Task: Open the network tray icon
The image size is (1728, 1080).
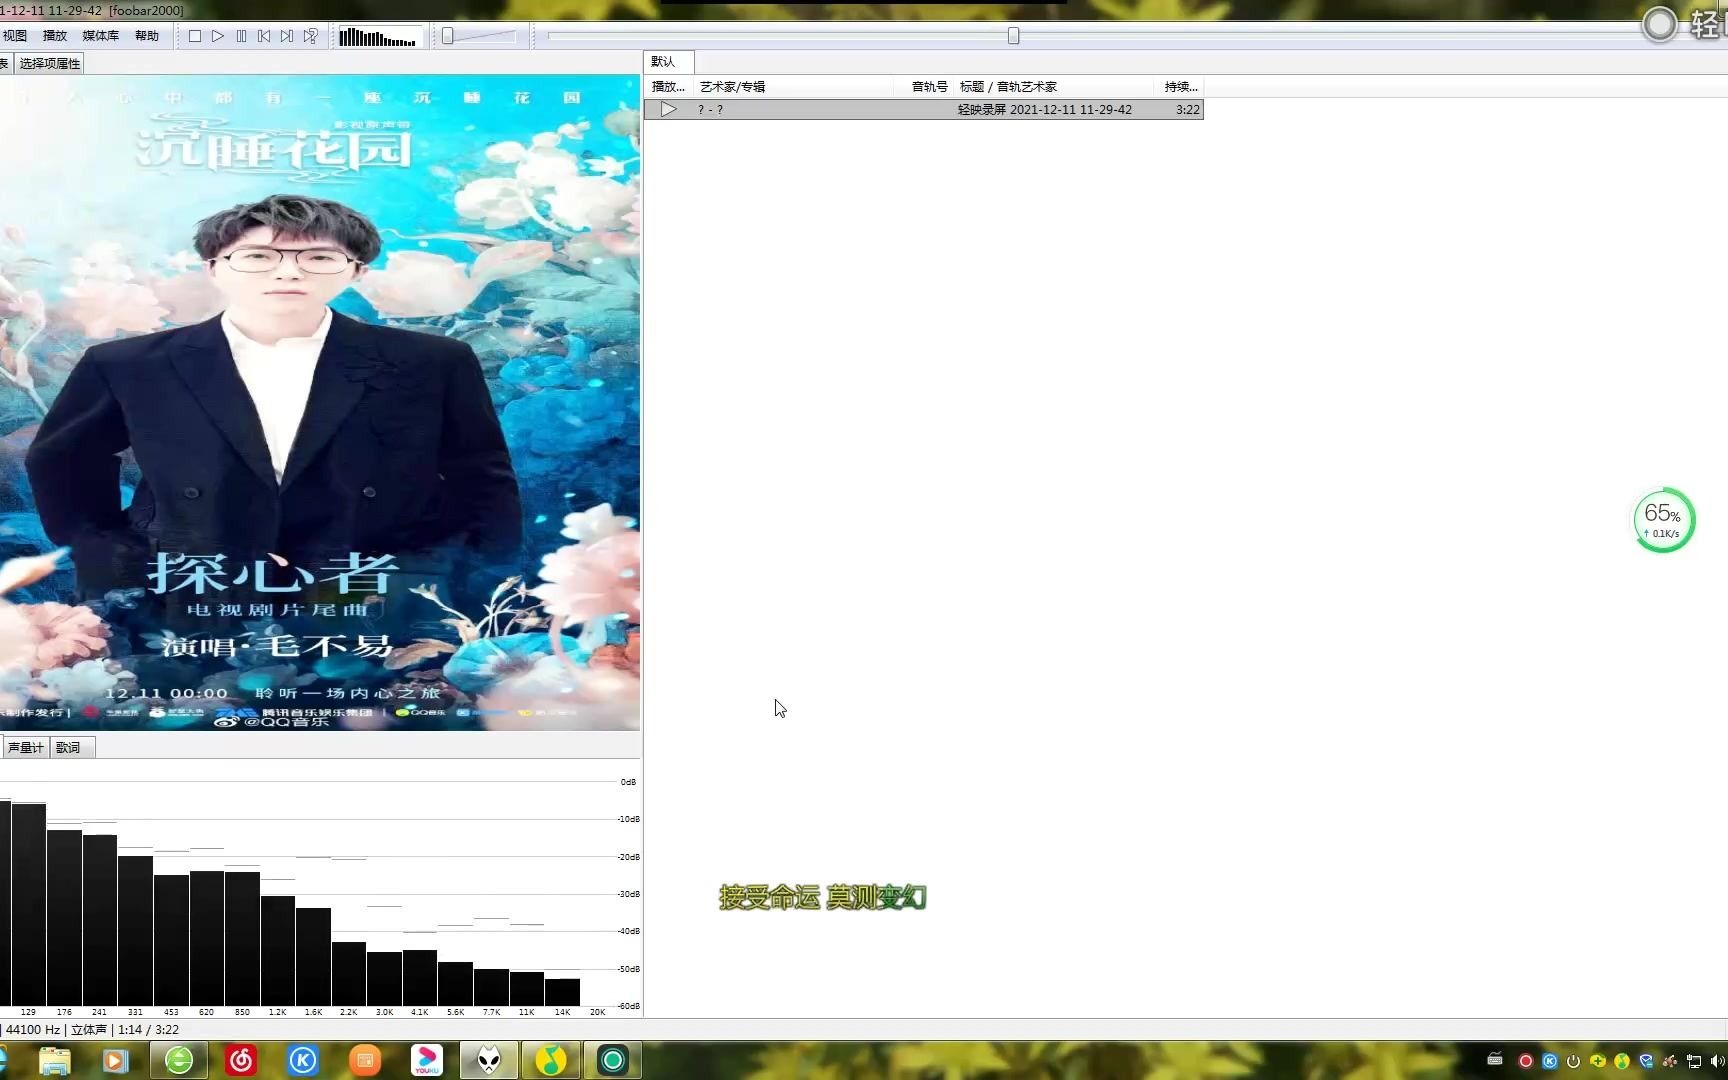Action: (x=1694, y=1061)
